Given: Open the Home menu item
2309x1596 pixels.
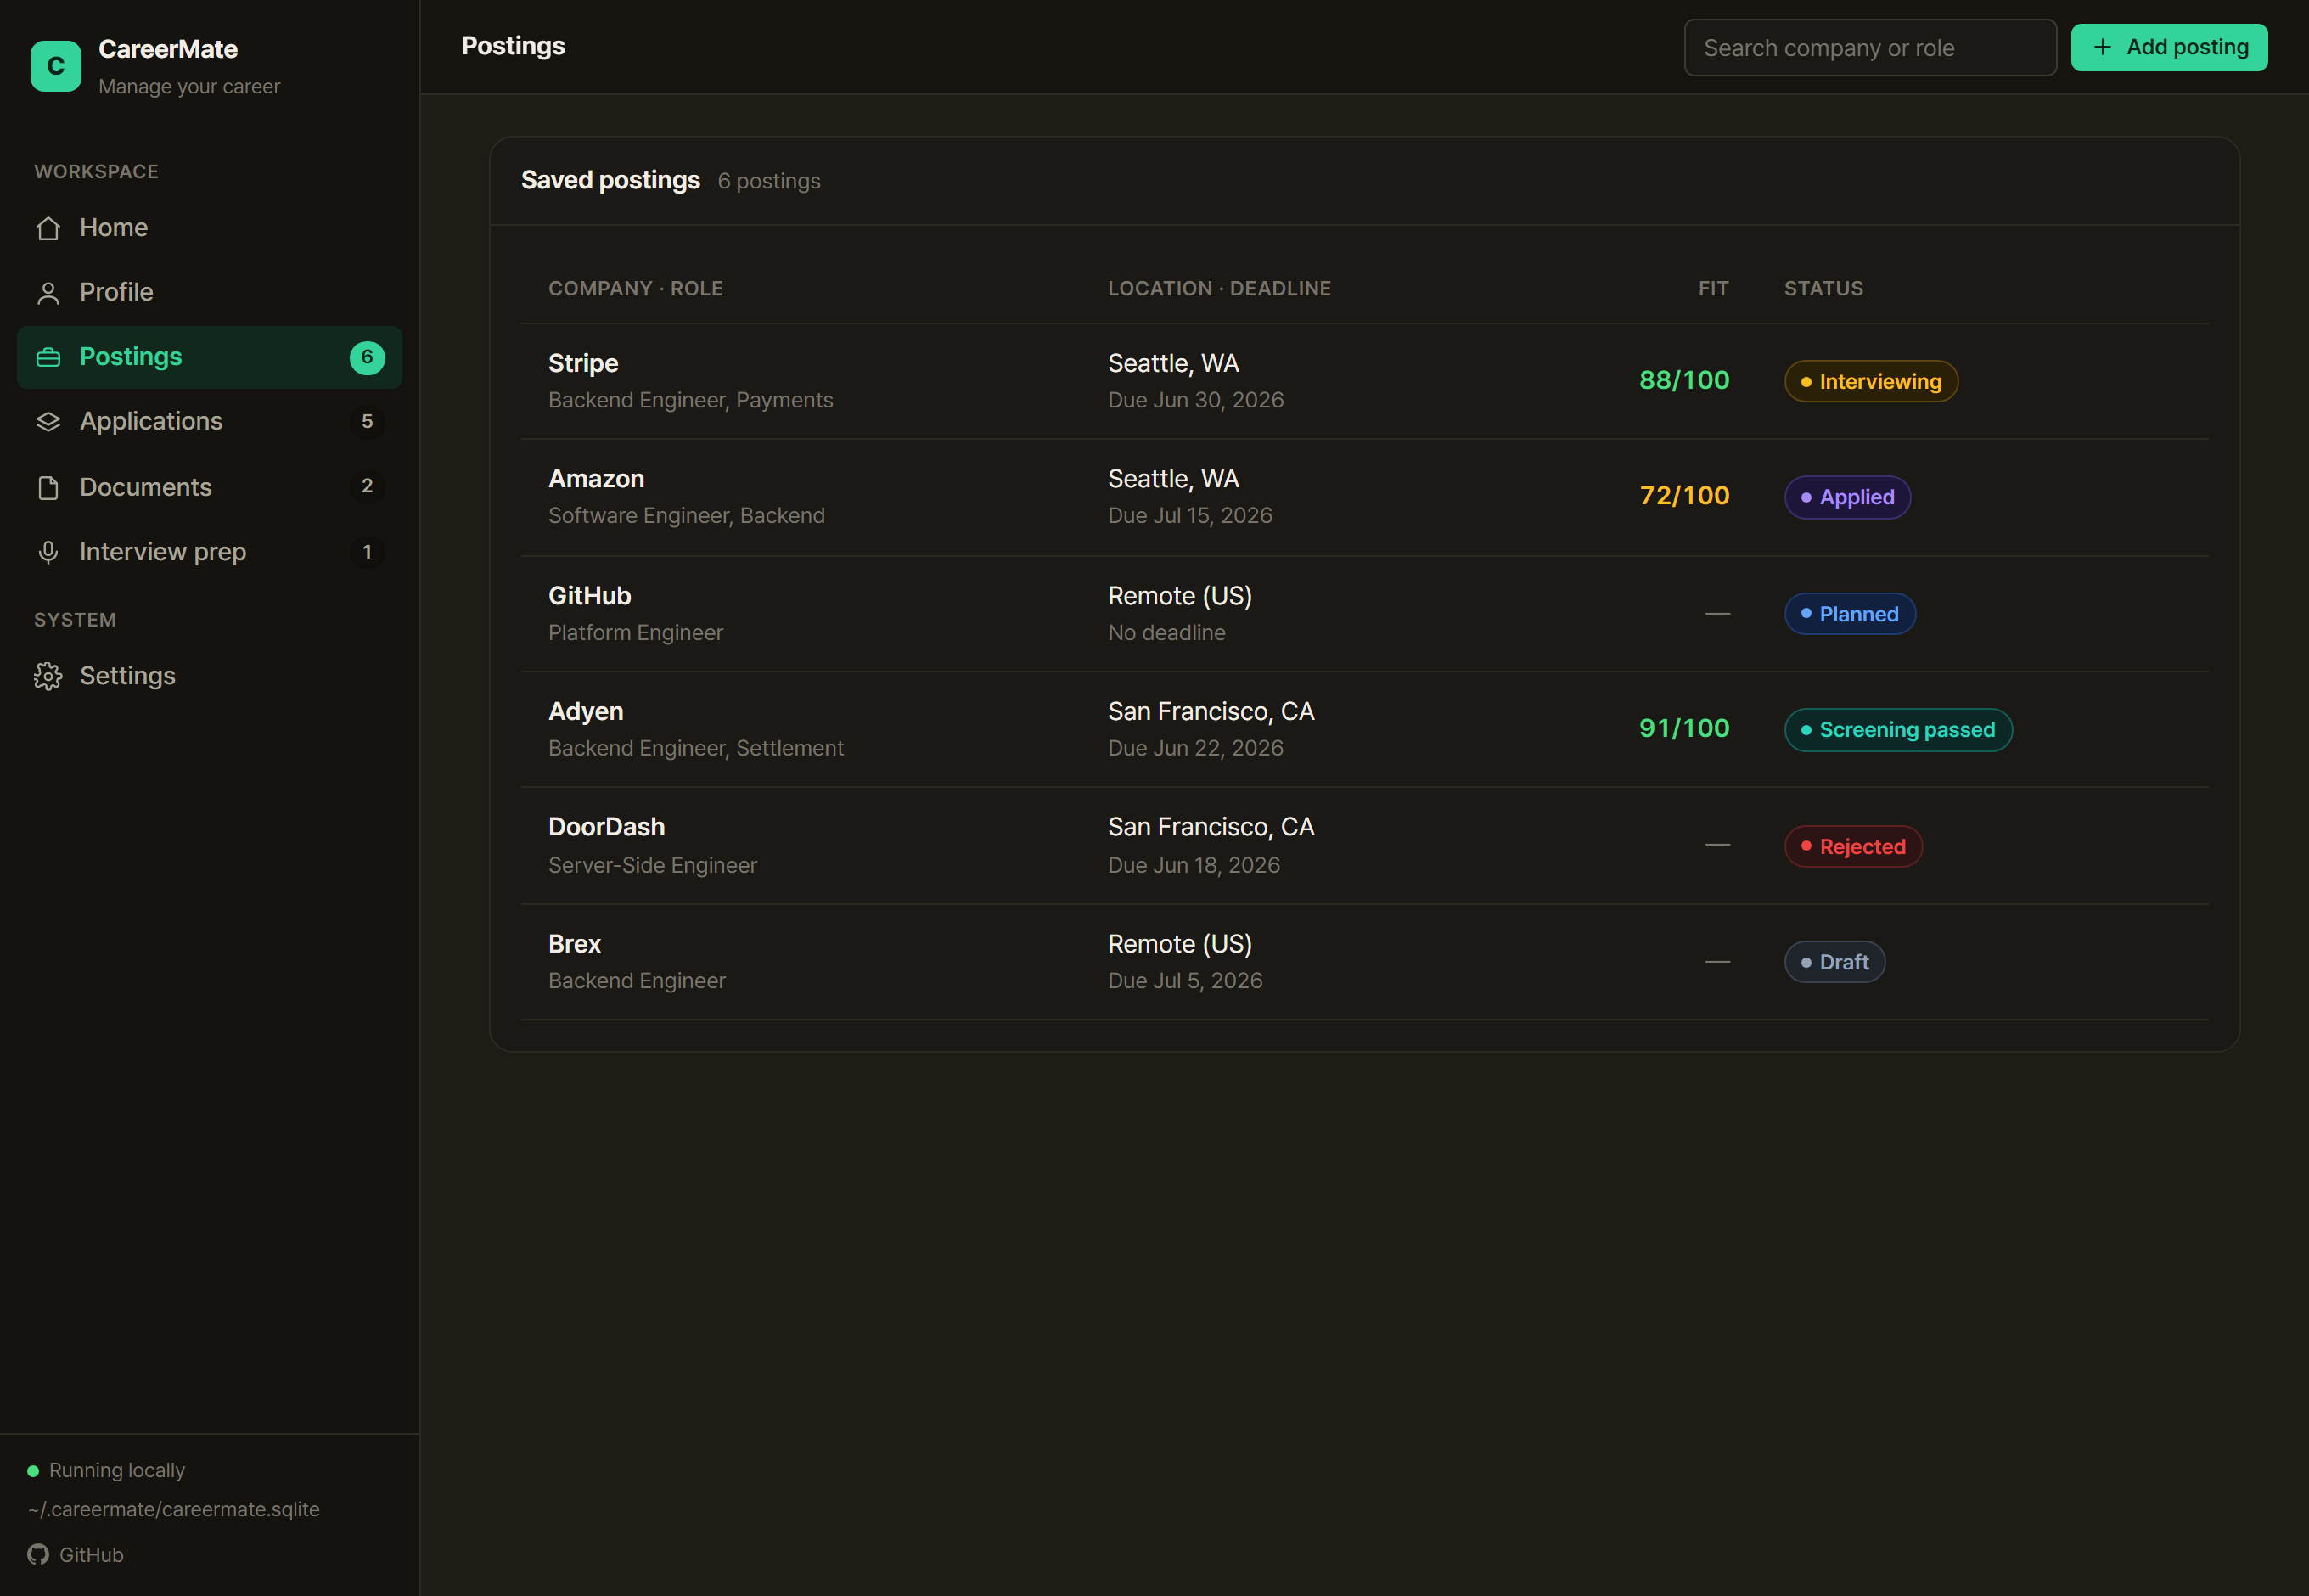Looking at the screenshot, I should pyautogui.click(x=210, y=228).
